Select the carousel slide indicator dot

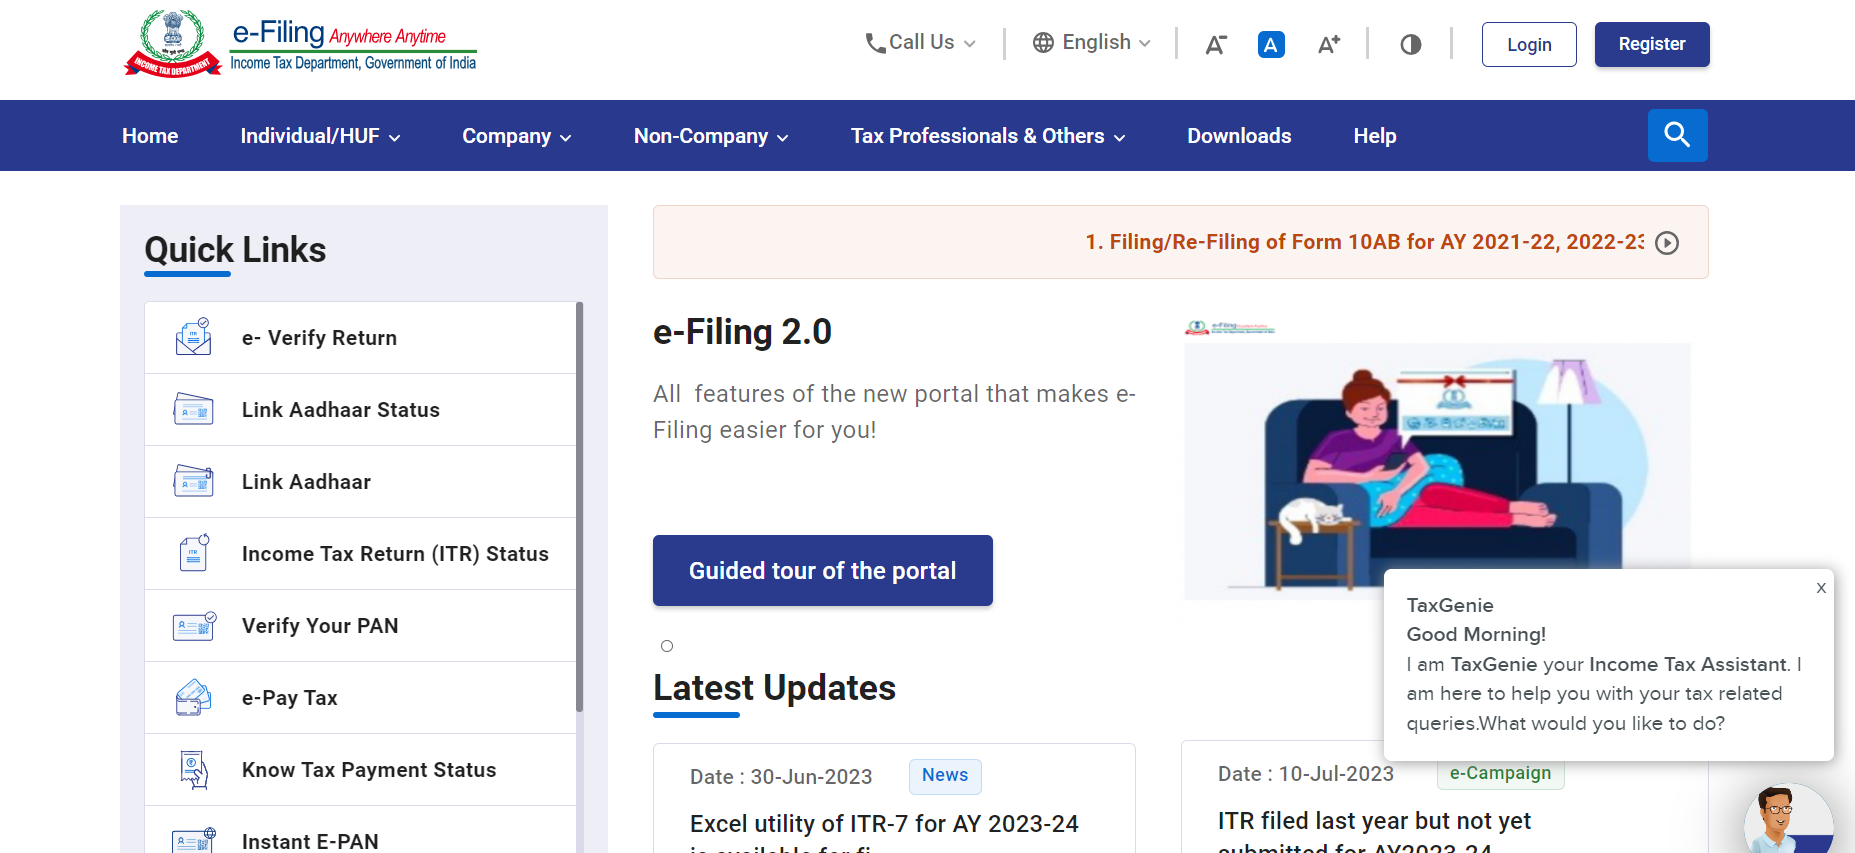tap(667, 646)
